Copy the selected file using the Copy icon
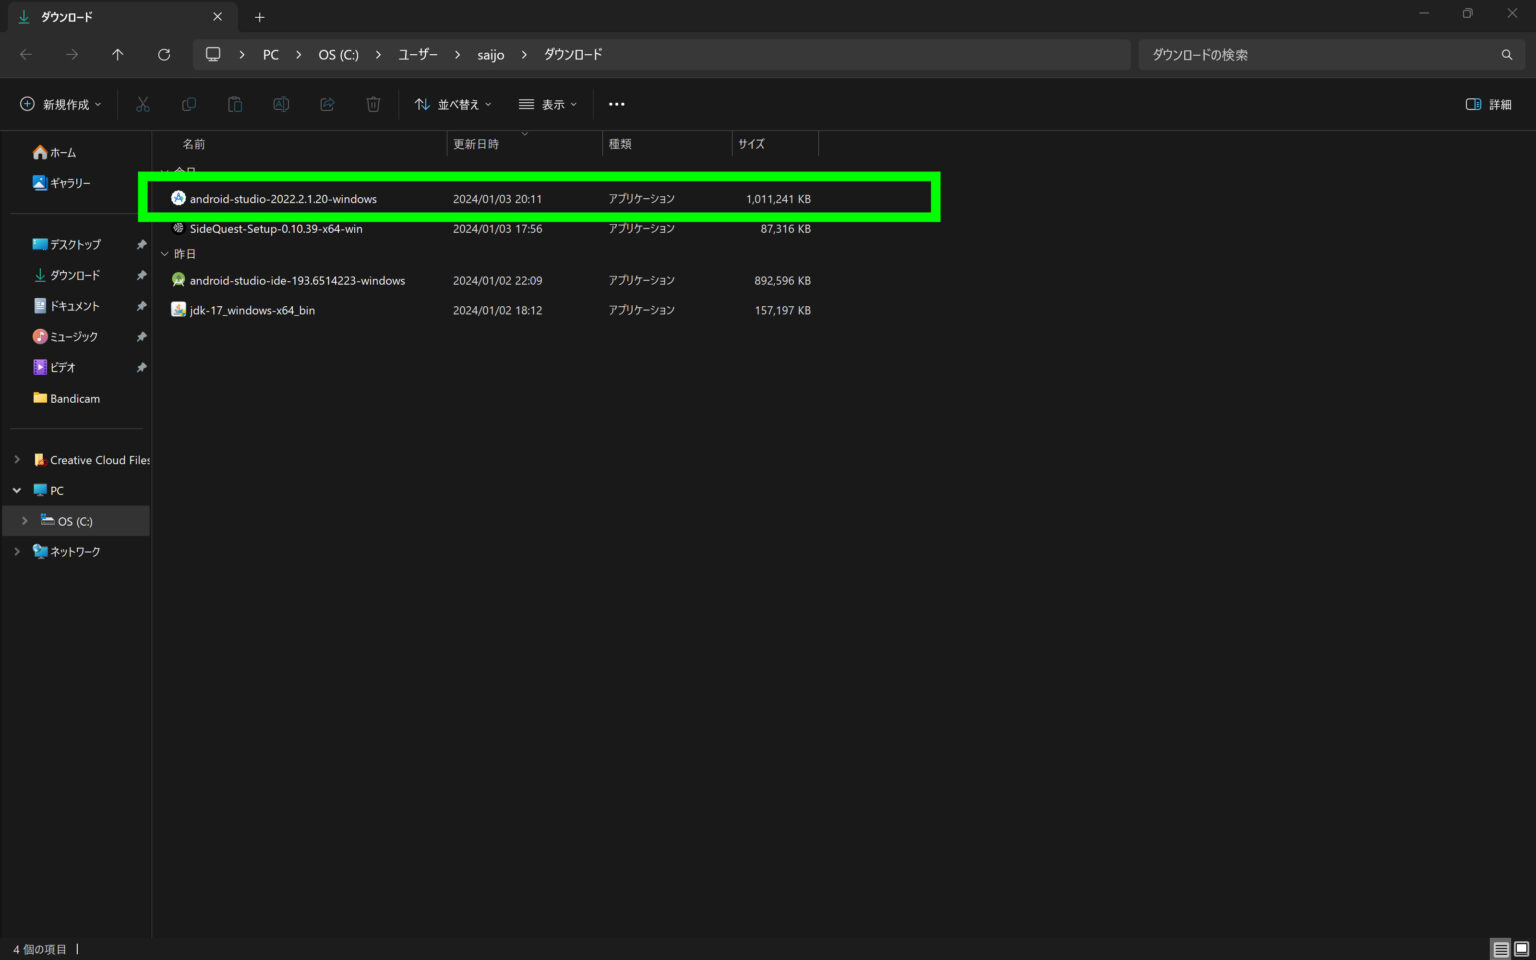Image resolution: width=1536 pixels, height=960 pixels. click(189, 104)
